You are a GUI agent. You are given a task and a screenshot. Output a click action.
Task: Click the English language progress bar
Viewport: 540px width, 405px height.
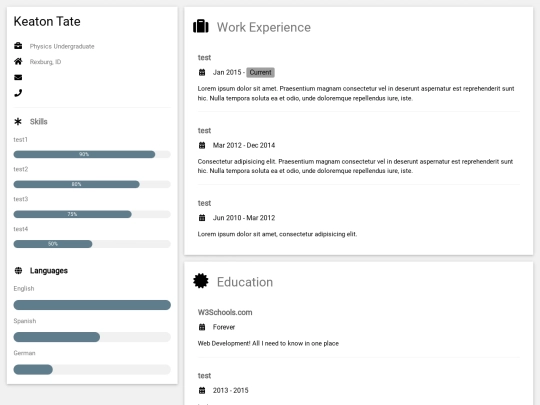92,305
